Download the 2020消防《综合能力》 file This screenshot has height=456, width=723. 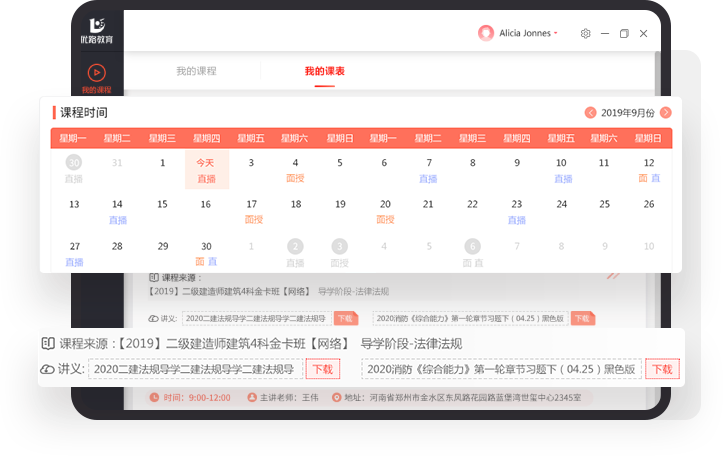pyautogui.click(x=662, y=369)
